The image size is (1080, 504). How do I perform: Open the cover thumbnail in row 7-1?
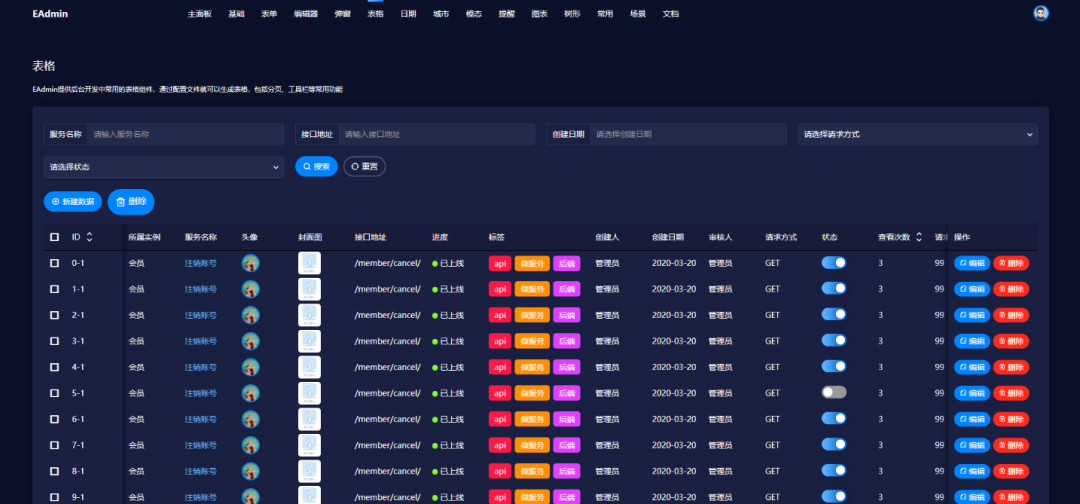click(x=309, y=445)
